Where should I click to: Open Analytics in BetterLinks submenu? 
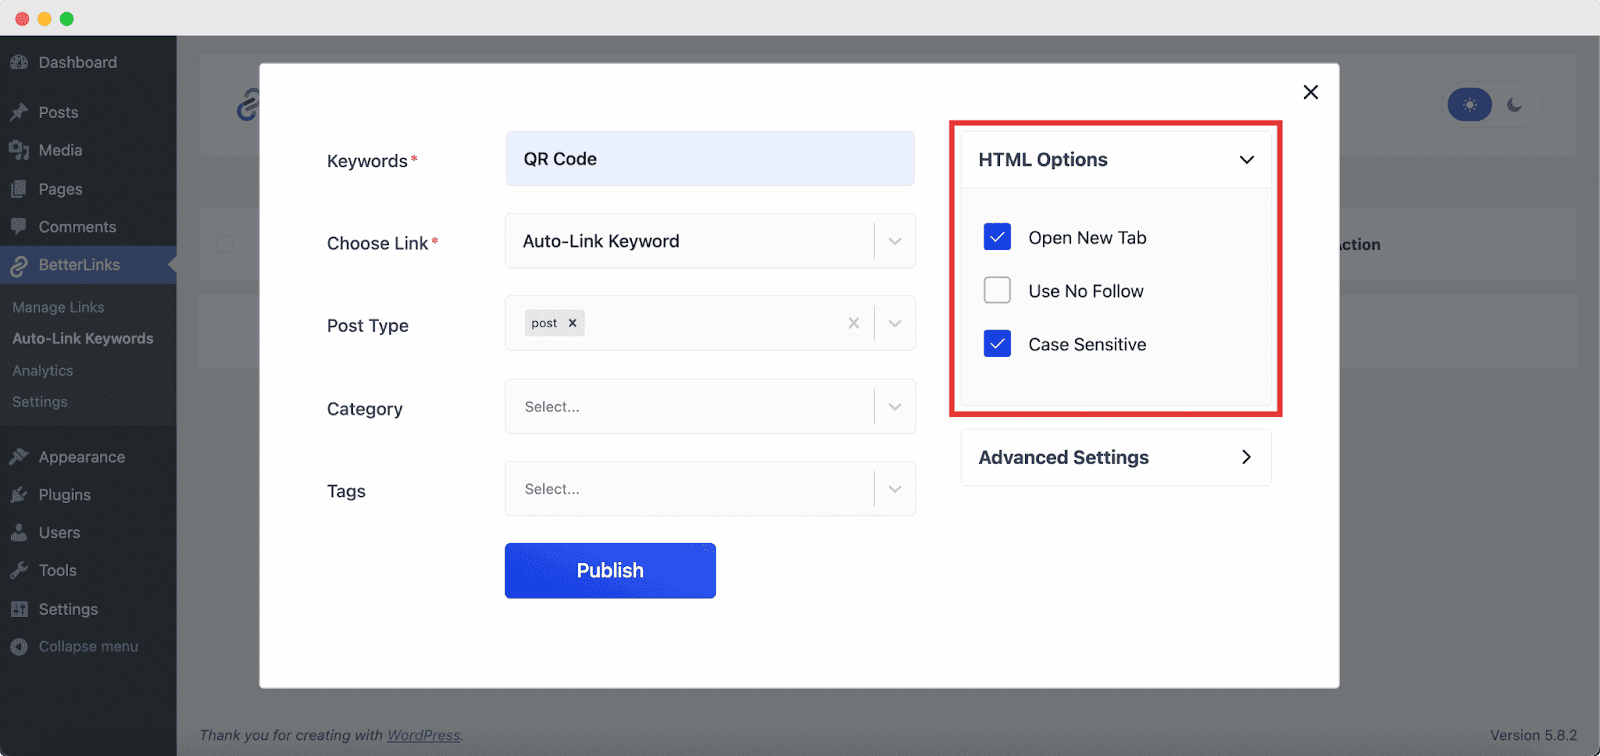click(x=43, y=370)
